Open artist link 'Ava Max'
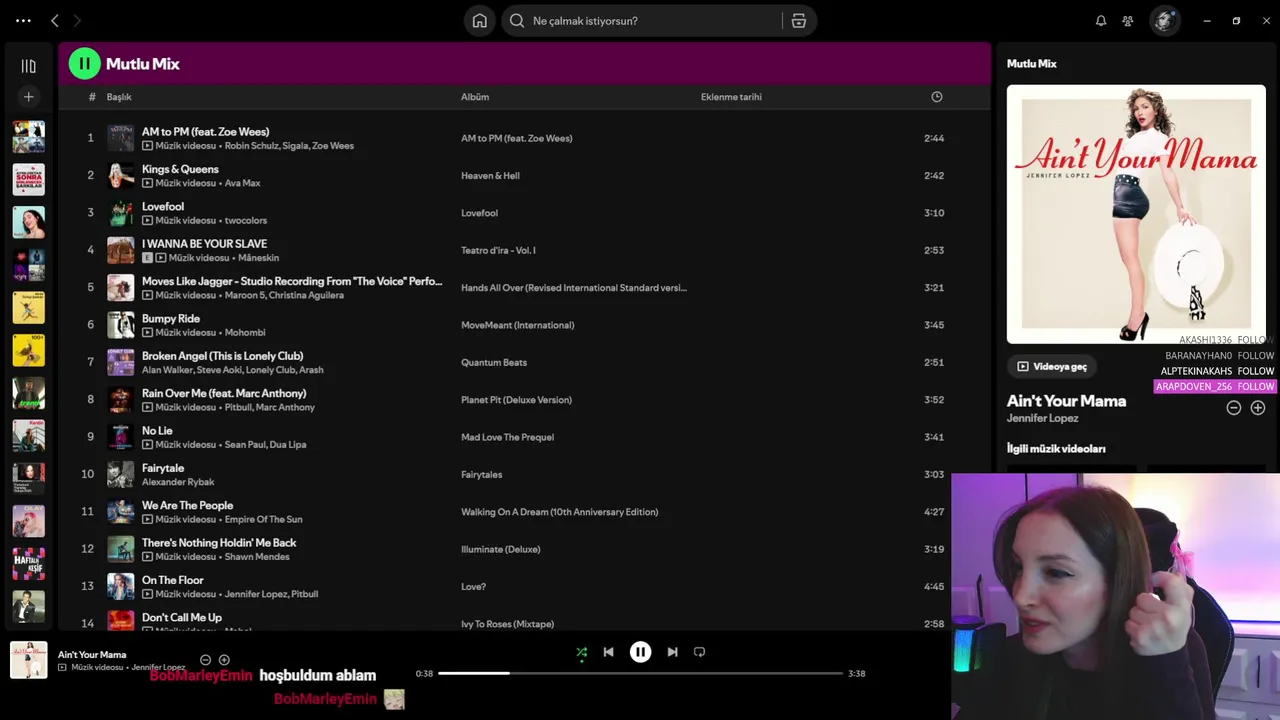 (242, 183)
